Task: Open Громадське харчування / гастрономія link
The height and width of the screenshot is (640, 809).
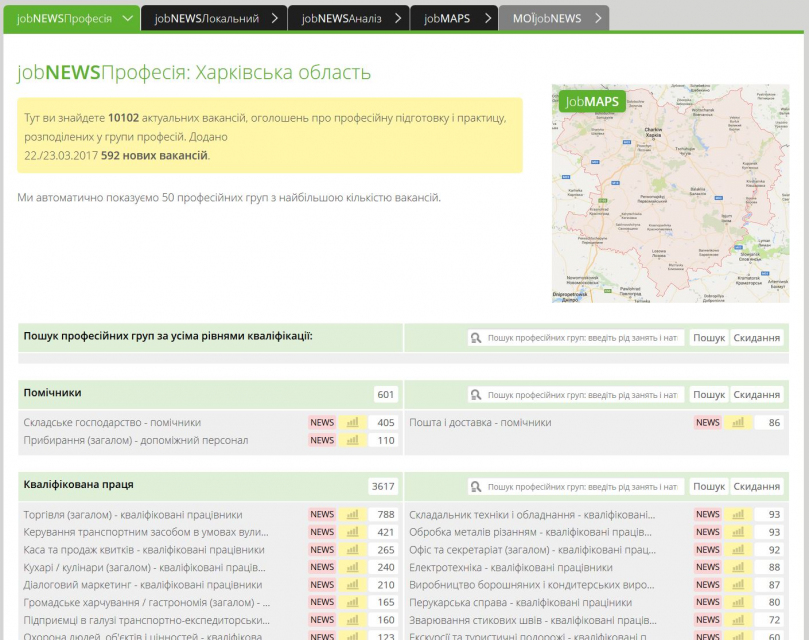Action: 147,602
